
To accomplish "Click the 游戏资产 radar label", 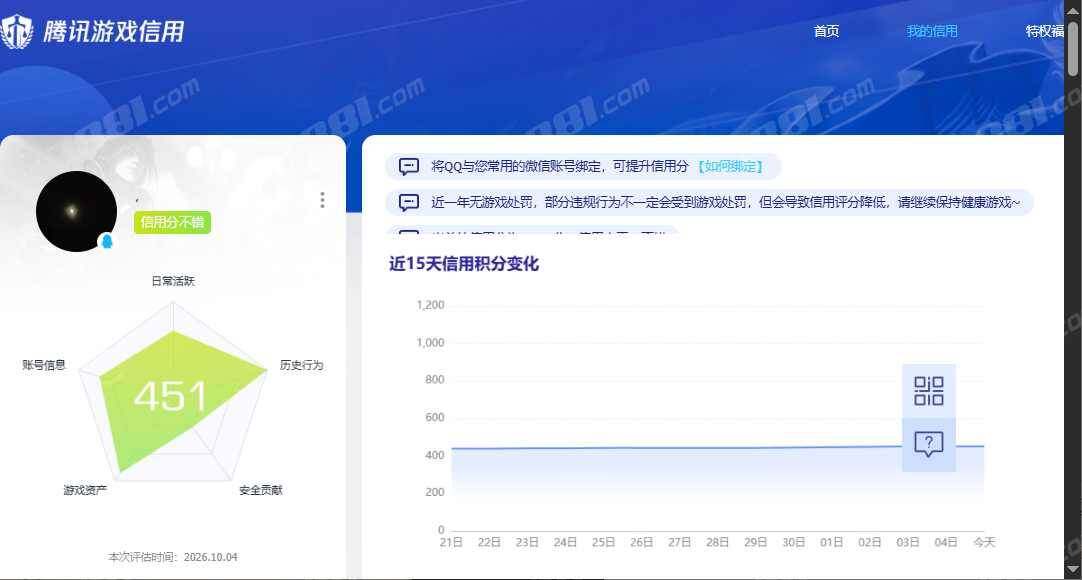I will point(85,490).
